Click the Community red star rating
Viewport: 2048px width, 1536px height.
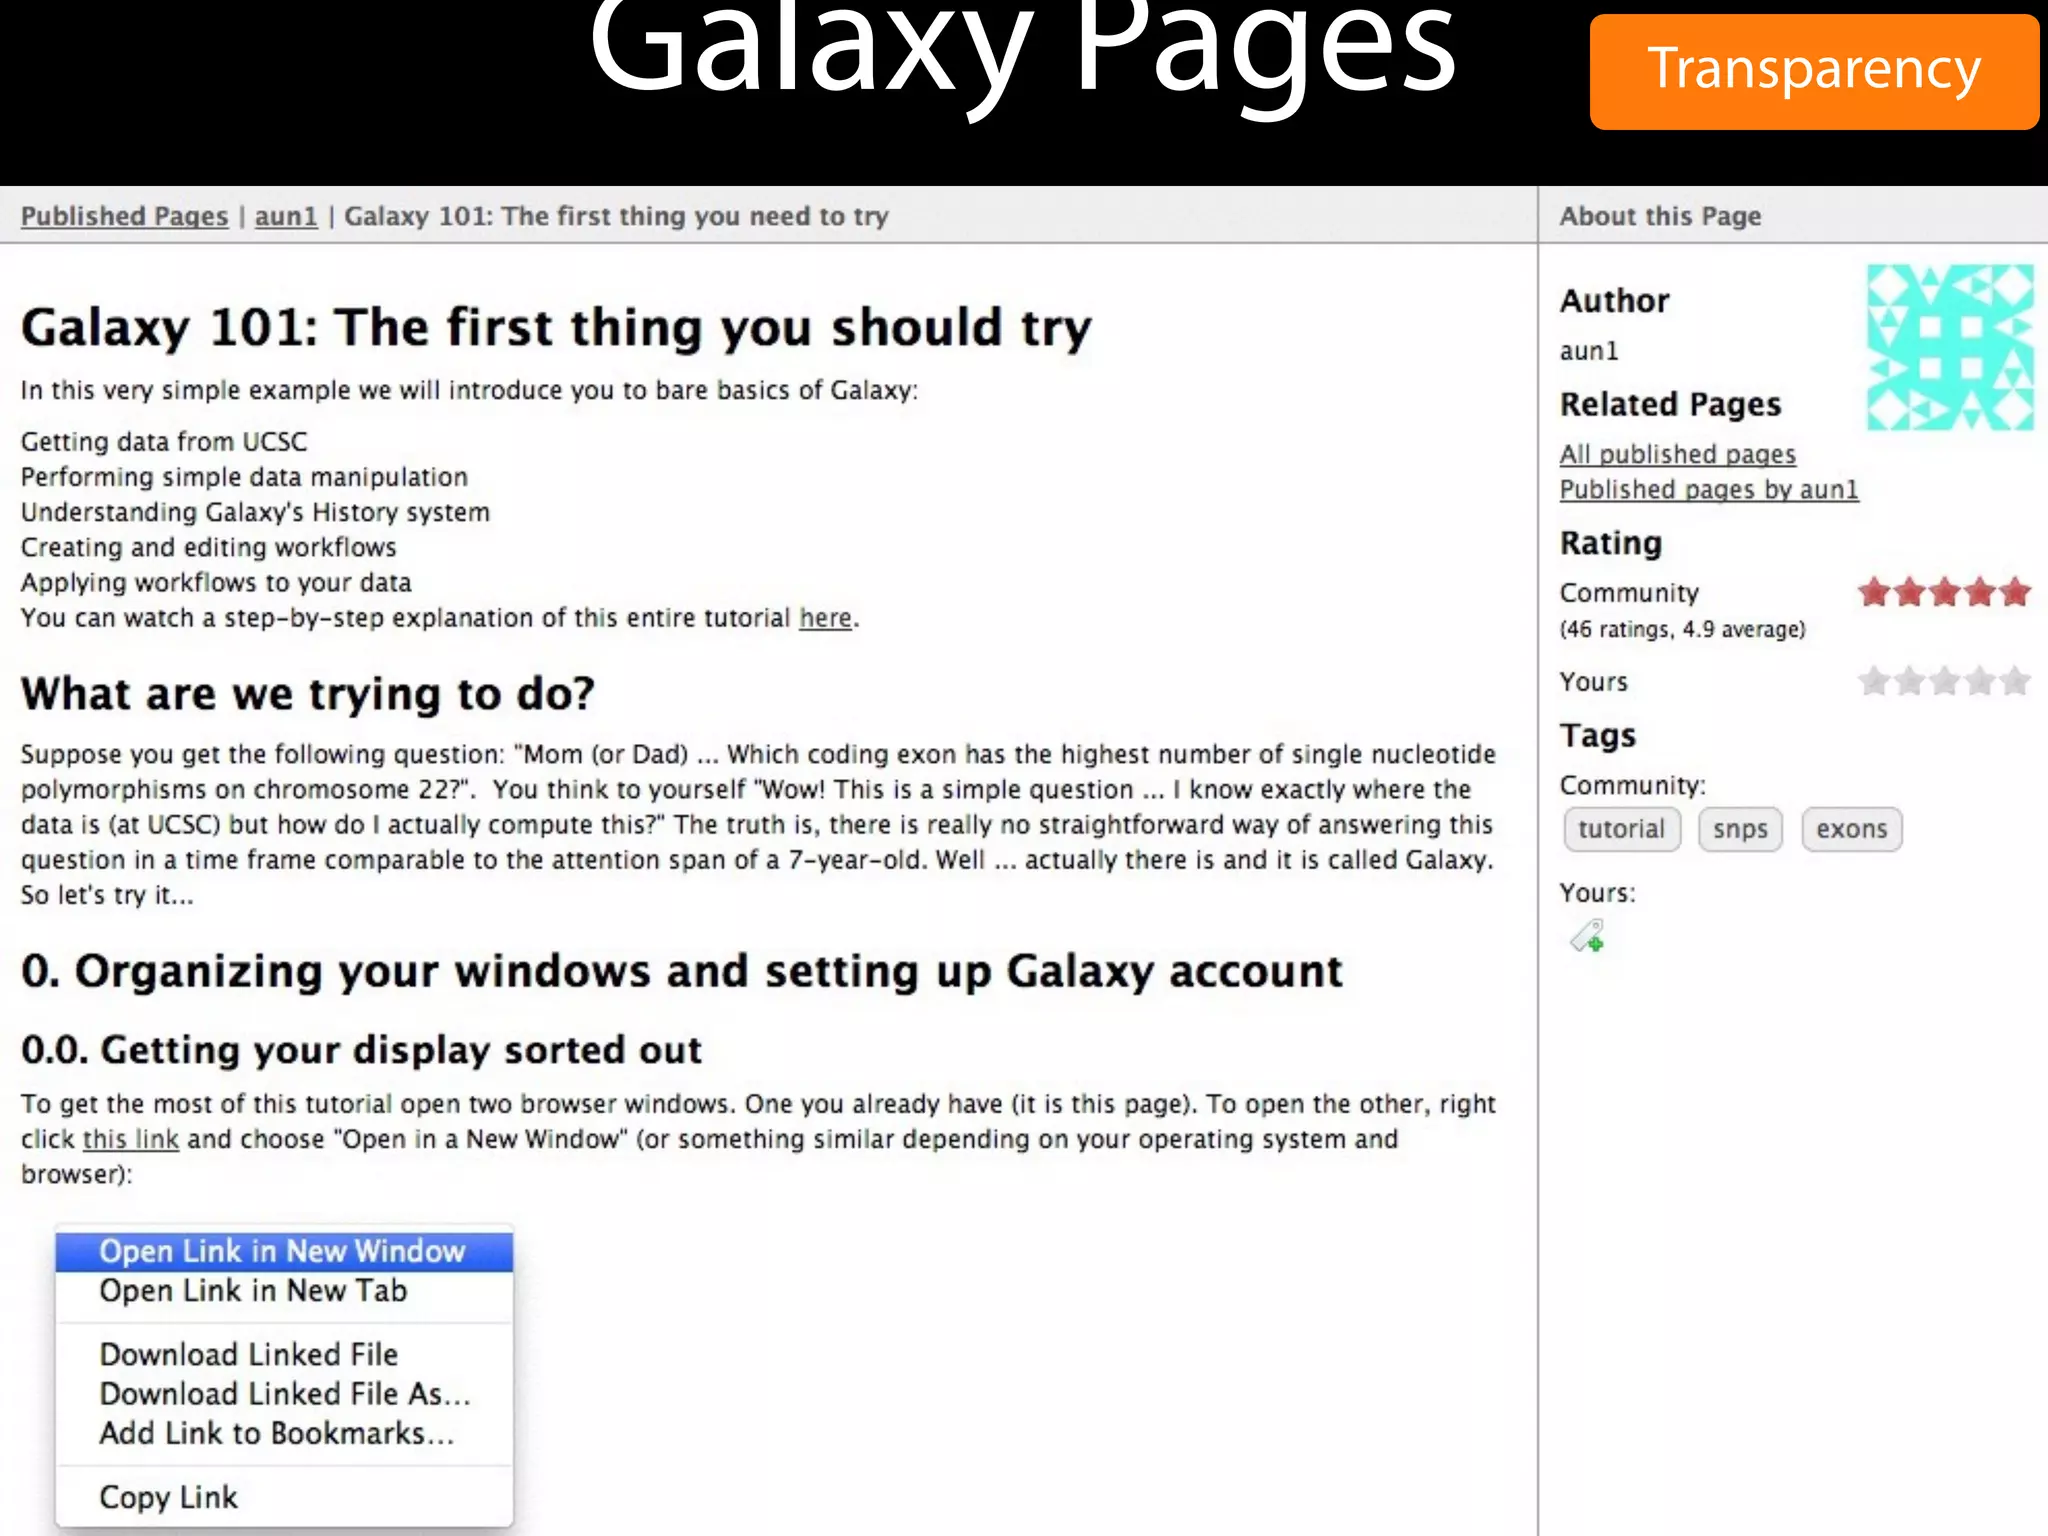1945,592
